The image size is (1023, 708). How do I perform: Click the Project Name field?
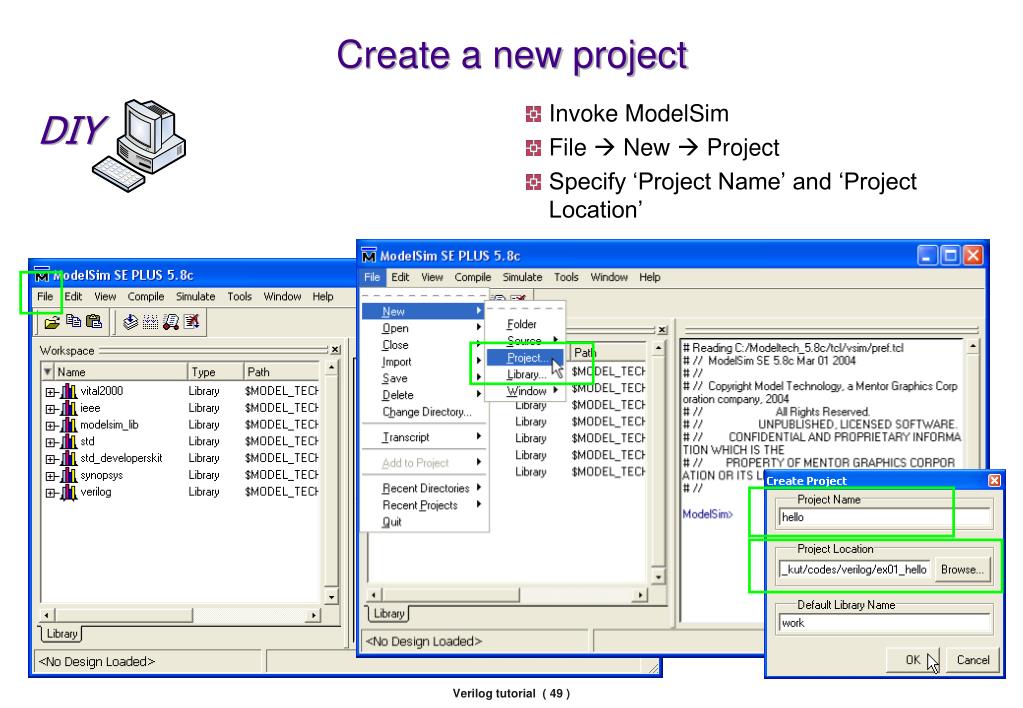click(x=885, y=517)
